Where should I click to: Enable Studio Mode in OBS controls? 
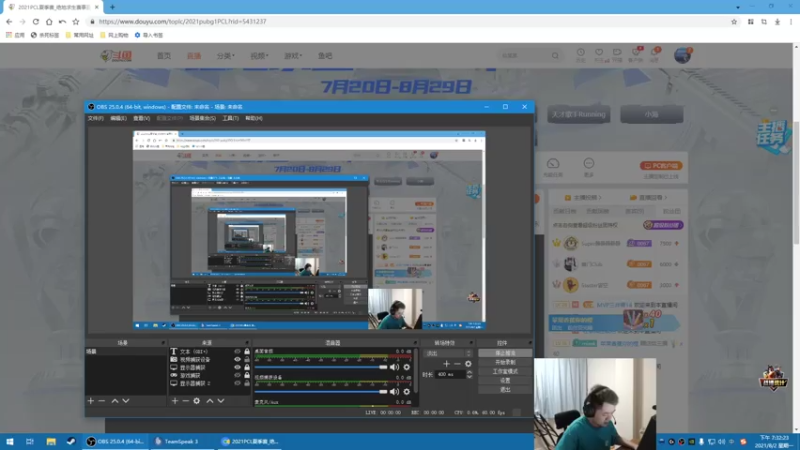pos(505,371)
